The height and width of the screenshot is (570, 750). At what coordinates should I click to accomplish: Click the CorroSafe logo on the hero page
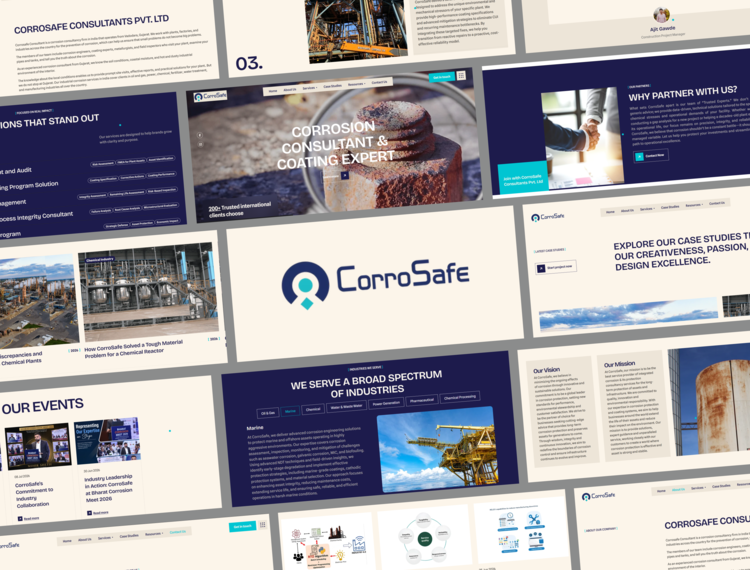(210, 96)
